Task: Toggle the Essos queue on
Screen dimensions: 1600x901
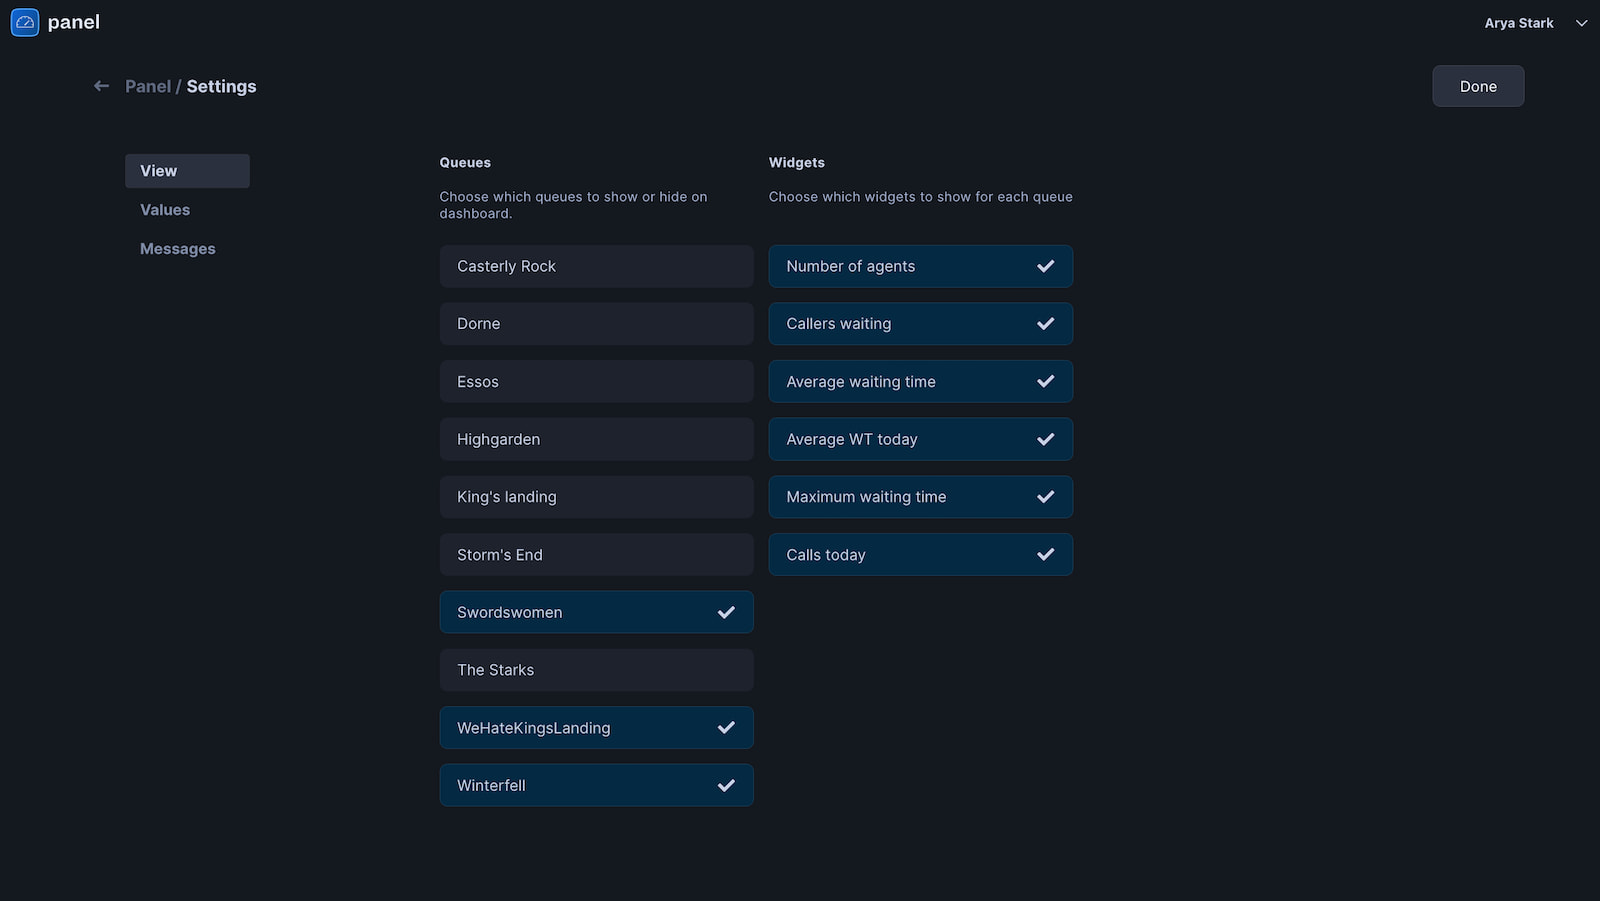Action: coord(596,382)
